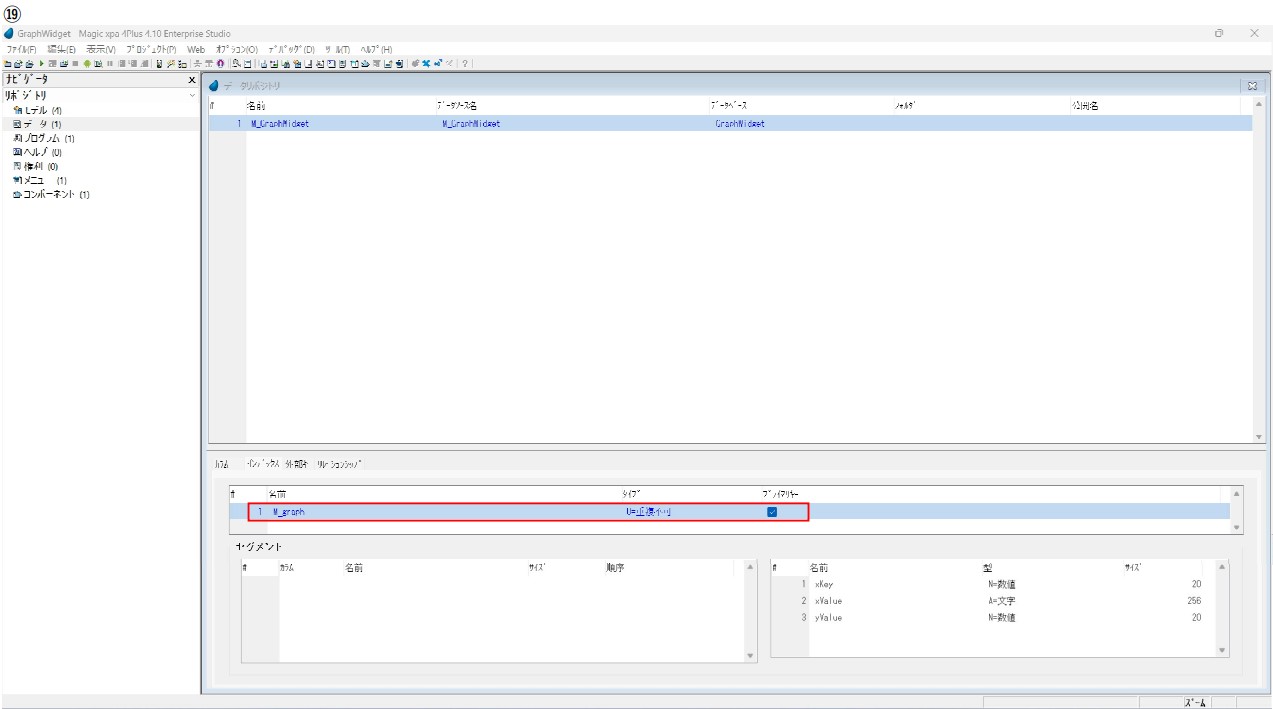Select the xValue row in column list
Viewport: 1273px width, 709px height.
(828, 601)
